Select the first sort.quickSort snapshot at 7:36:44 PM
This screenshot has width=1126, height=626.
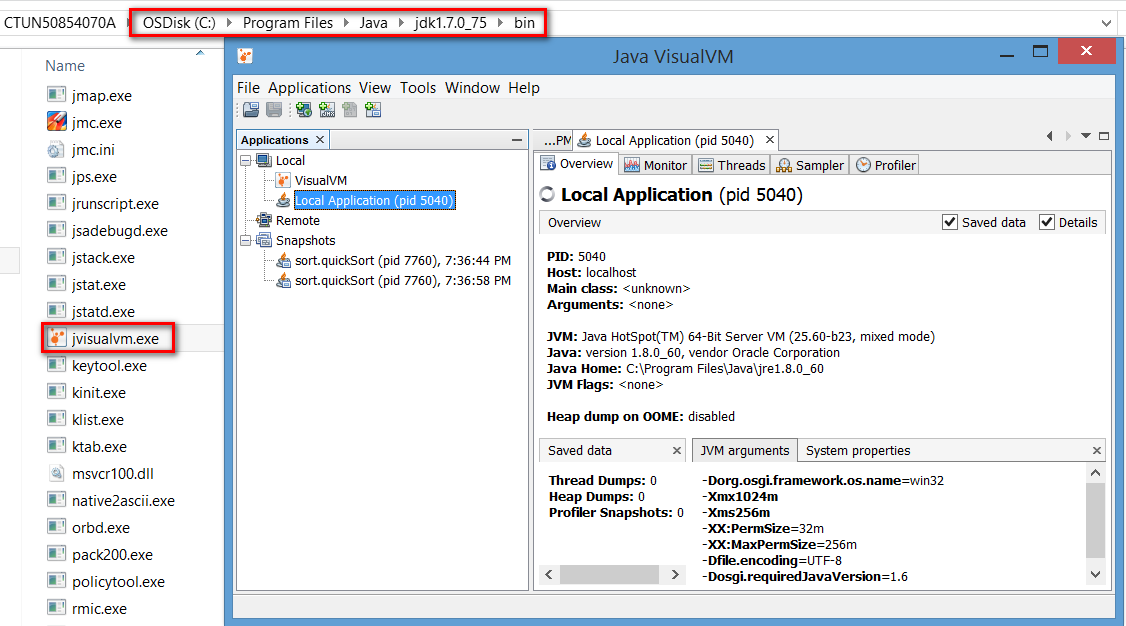coord(403,261)
